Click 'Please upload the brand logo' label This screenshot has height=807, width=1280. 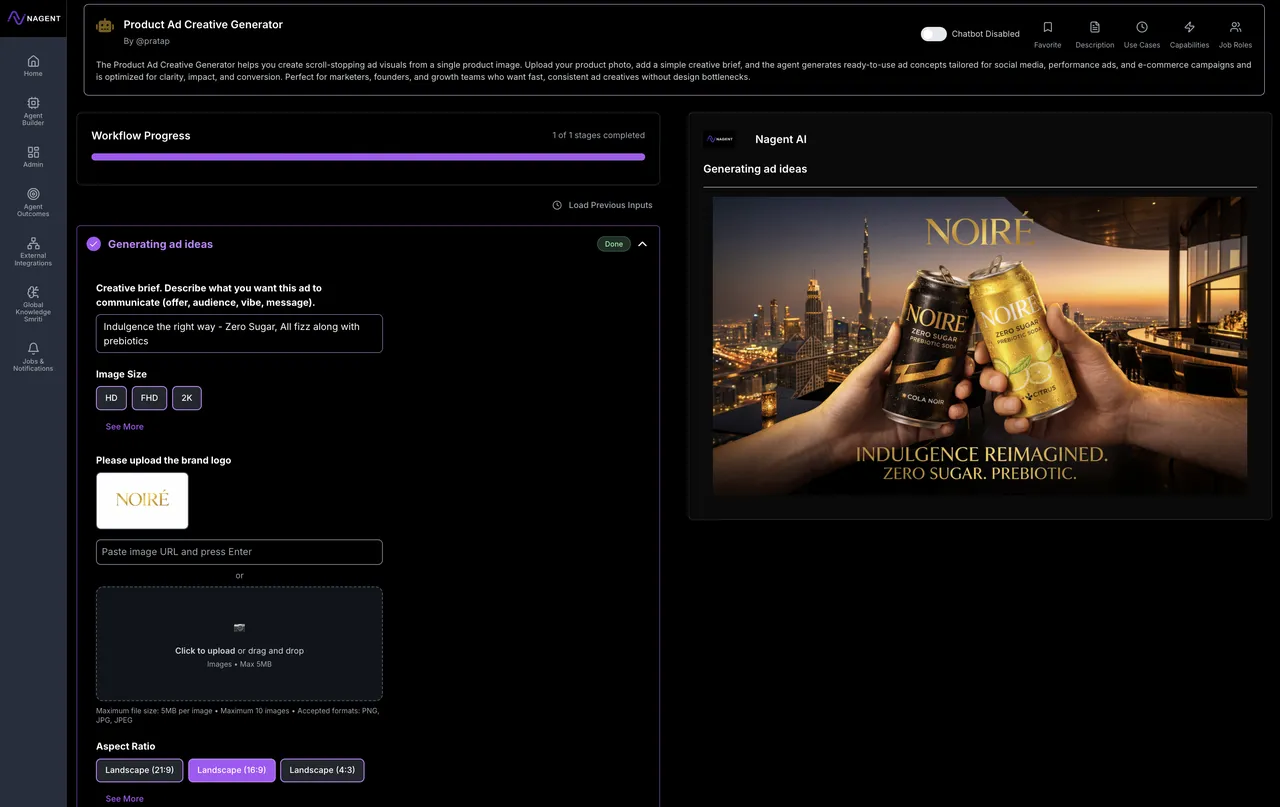click(x=163, y=460)
